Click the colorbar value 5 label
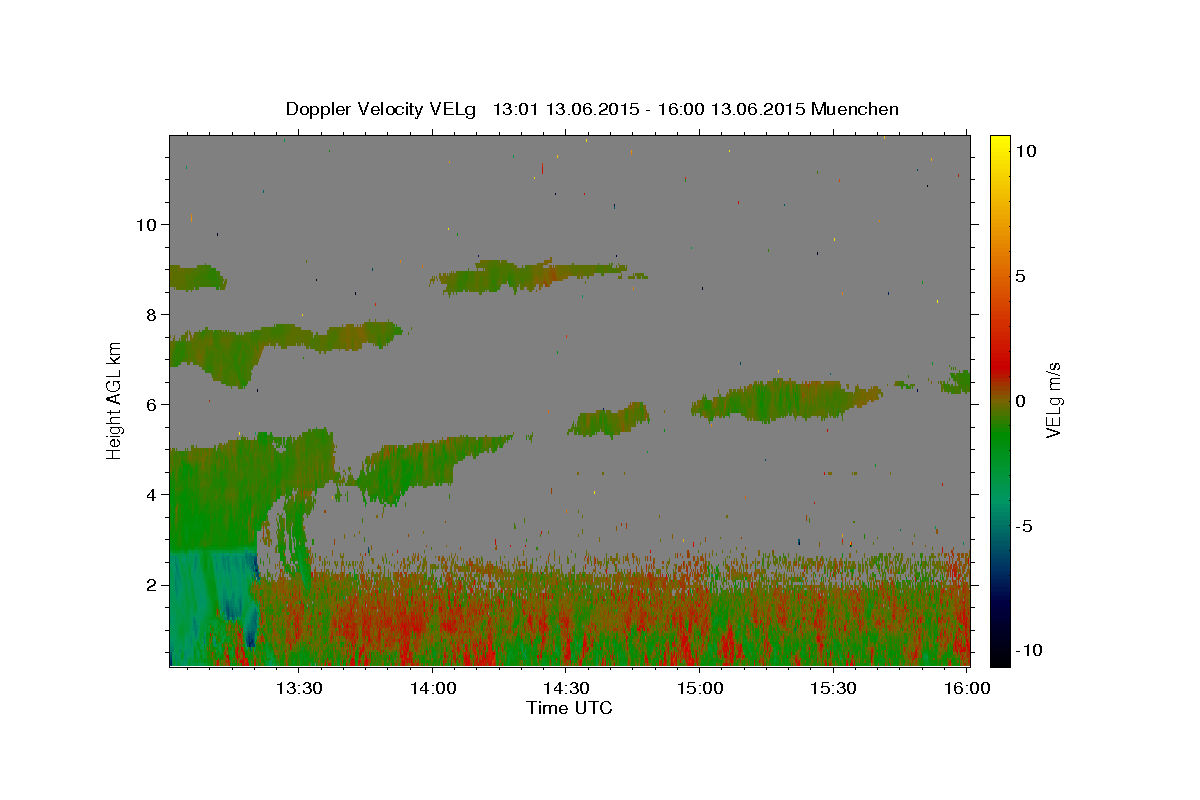Viewport: 1200px width, 800px height. pyautogui.click(x=1021, y=275)
